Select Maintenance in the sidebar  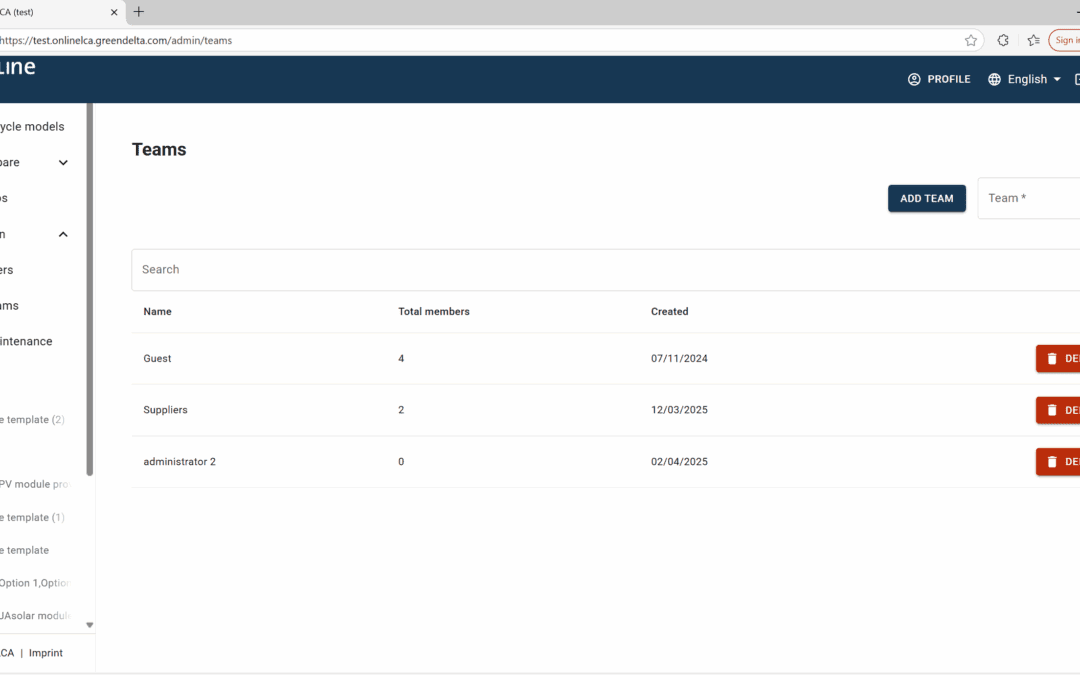click(x=26, y=342)
